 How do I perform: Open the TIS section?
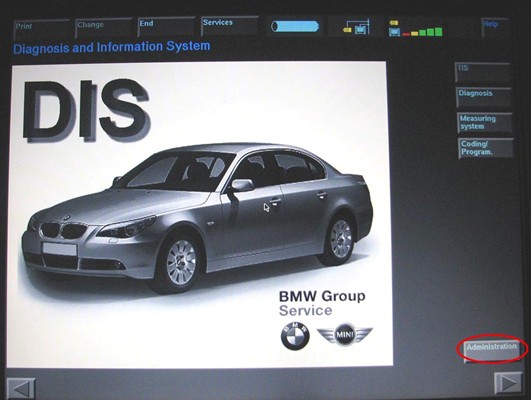(482, 72)
